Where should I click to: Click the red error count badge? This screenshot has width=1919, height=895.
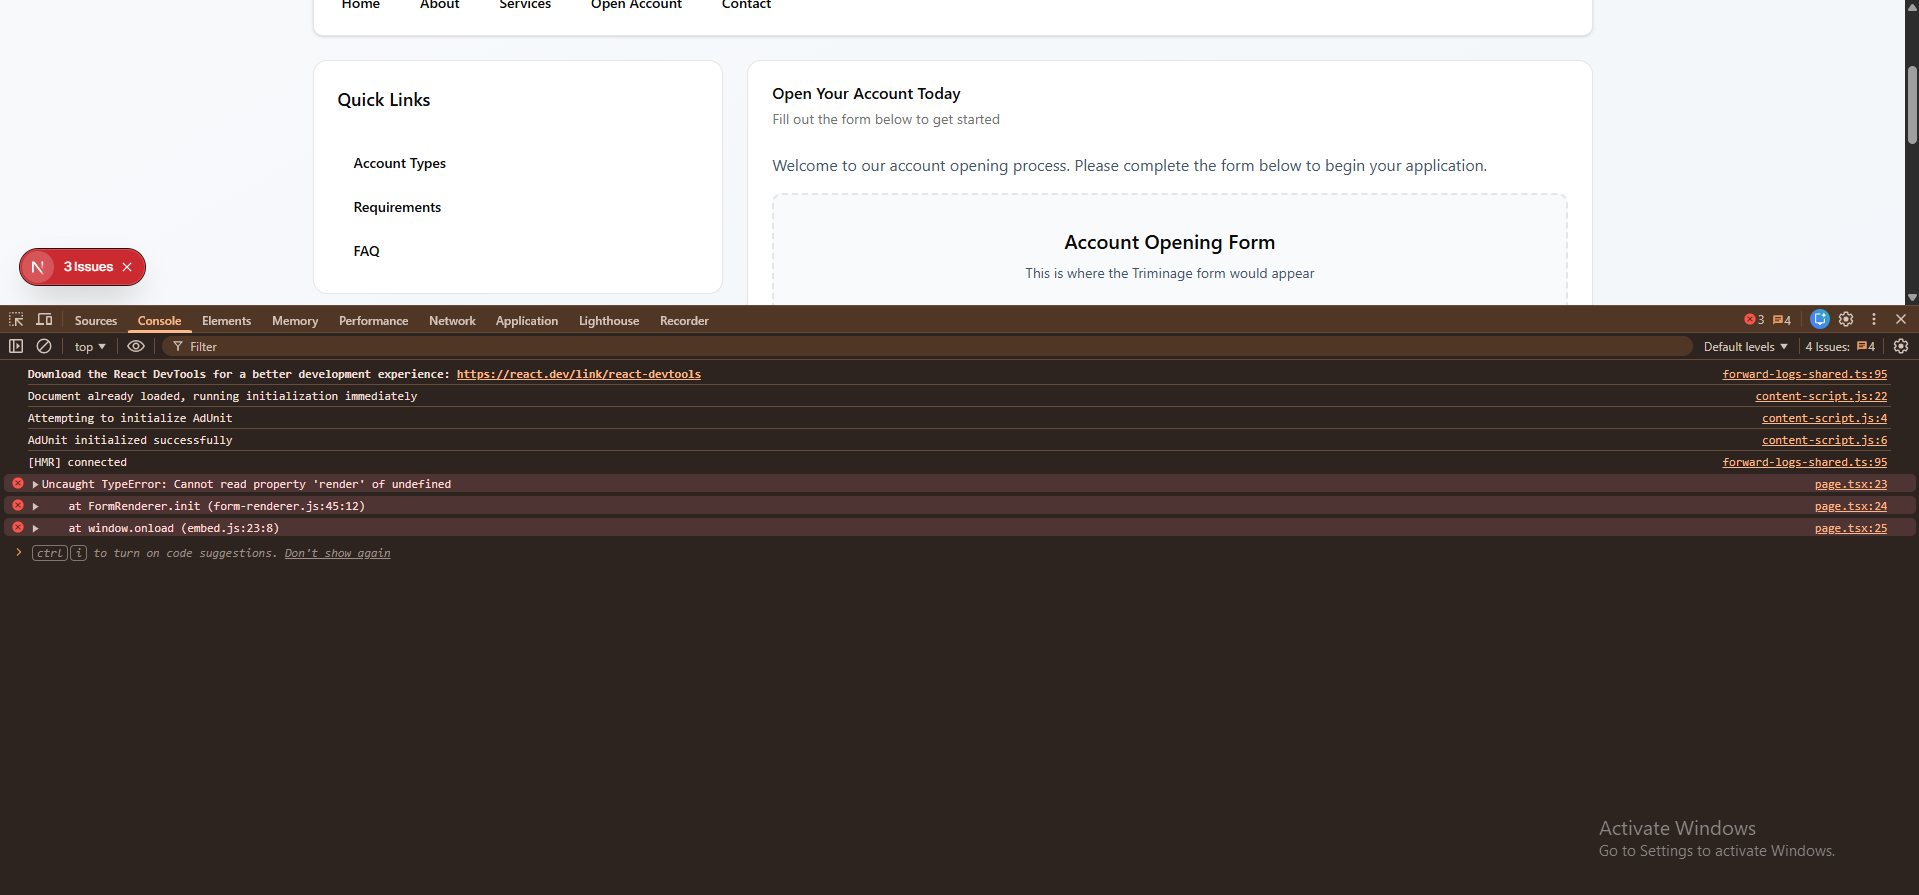coord(1754,320)
